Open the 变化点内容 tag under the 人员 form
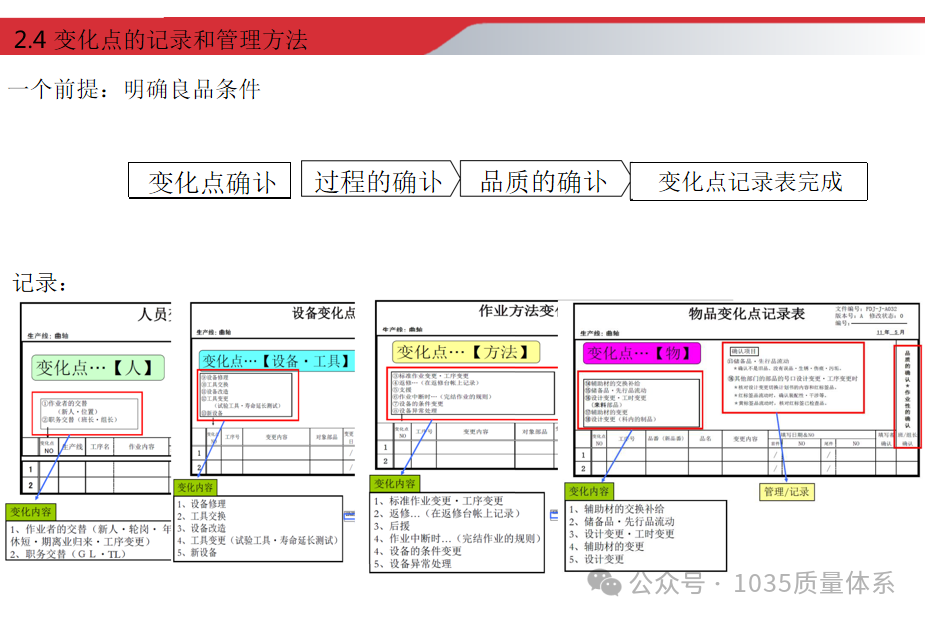The width and height of the screenshot is (925, 620). tap(32, 510)
